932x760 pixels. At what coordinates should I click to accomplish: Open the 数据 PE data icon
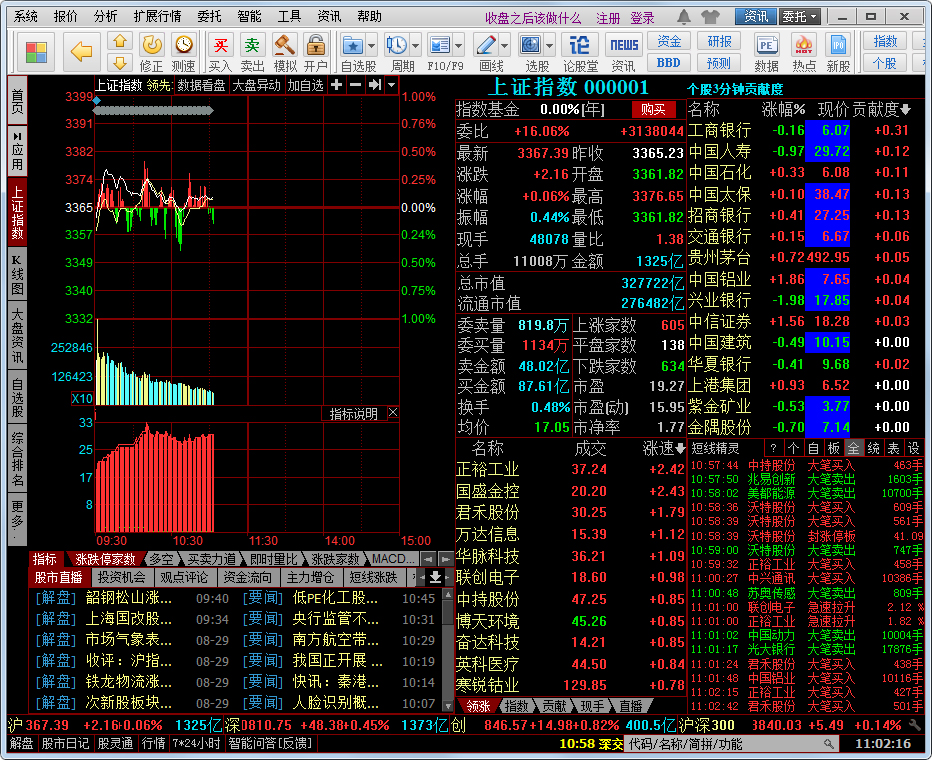[767, 52]
